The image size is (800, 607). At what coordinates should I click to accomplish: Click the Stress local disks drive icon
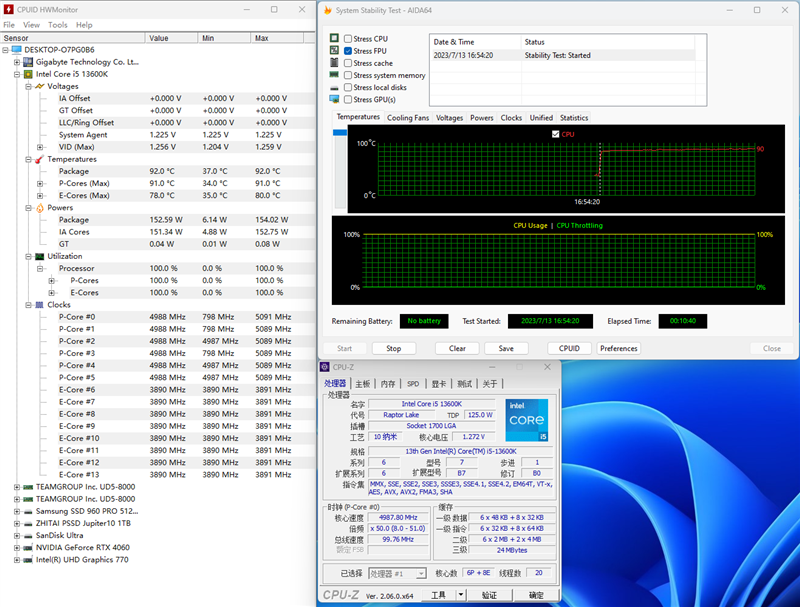[334, 88]
